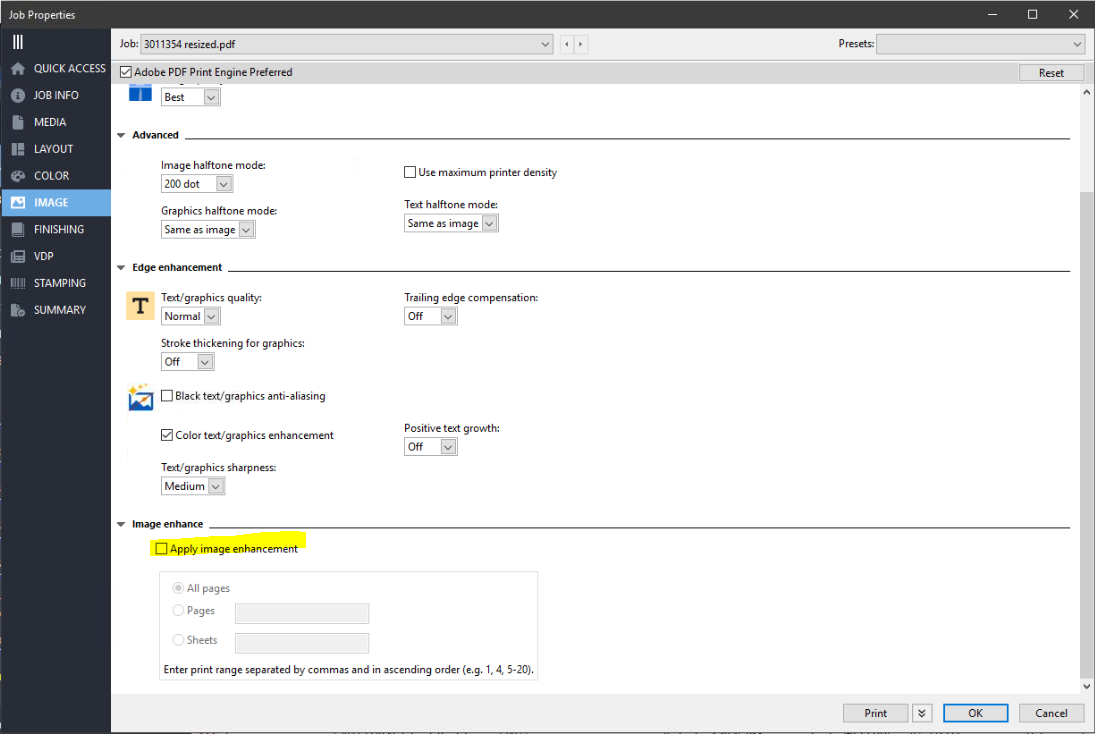Open Text/graphics quality dropdown
This screenshot has width=1095, height=734.
tap(191, 316)
